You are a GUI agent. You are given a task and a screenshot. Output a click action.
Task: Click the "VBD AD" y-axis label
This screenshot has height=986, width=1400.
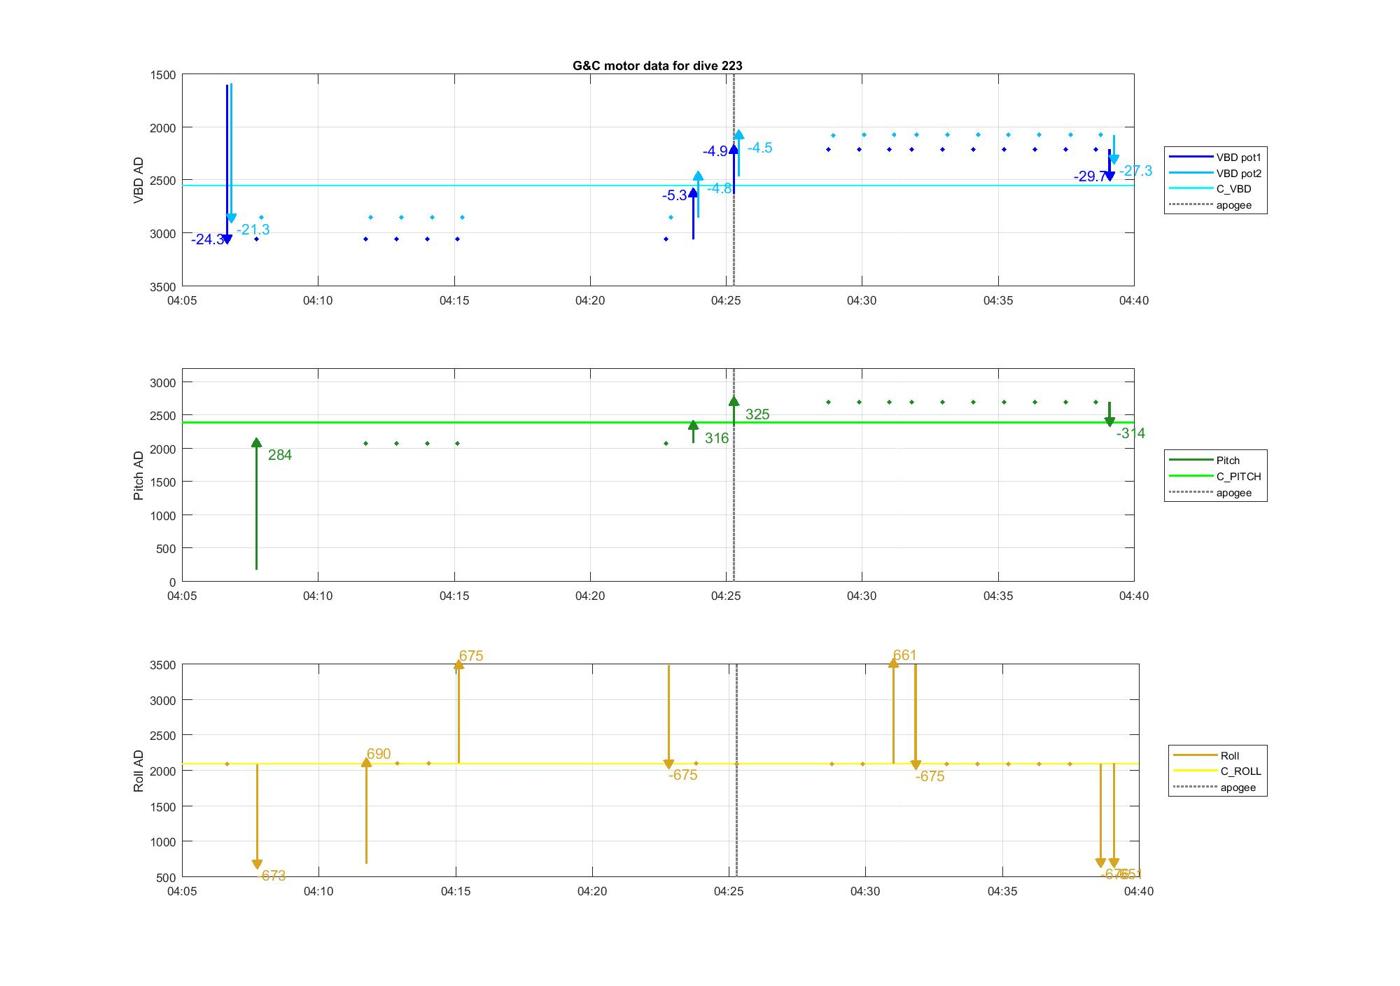[139, 181]
